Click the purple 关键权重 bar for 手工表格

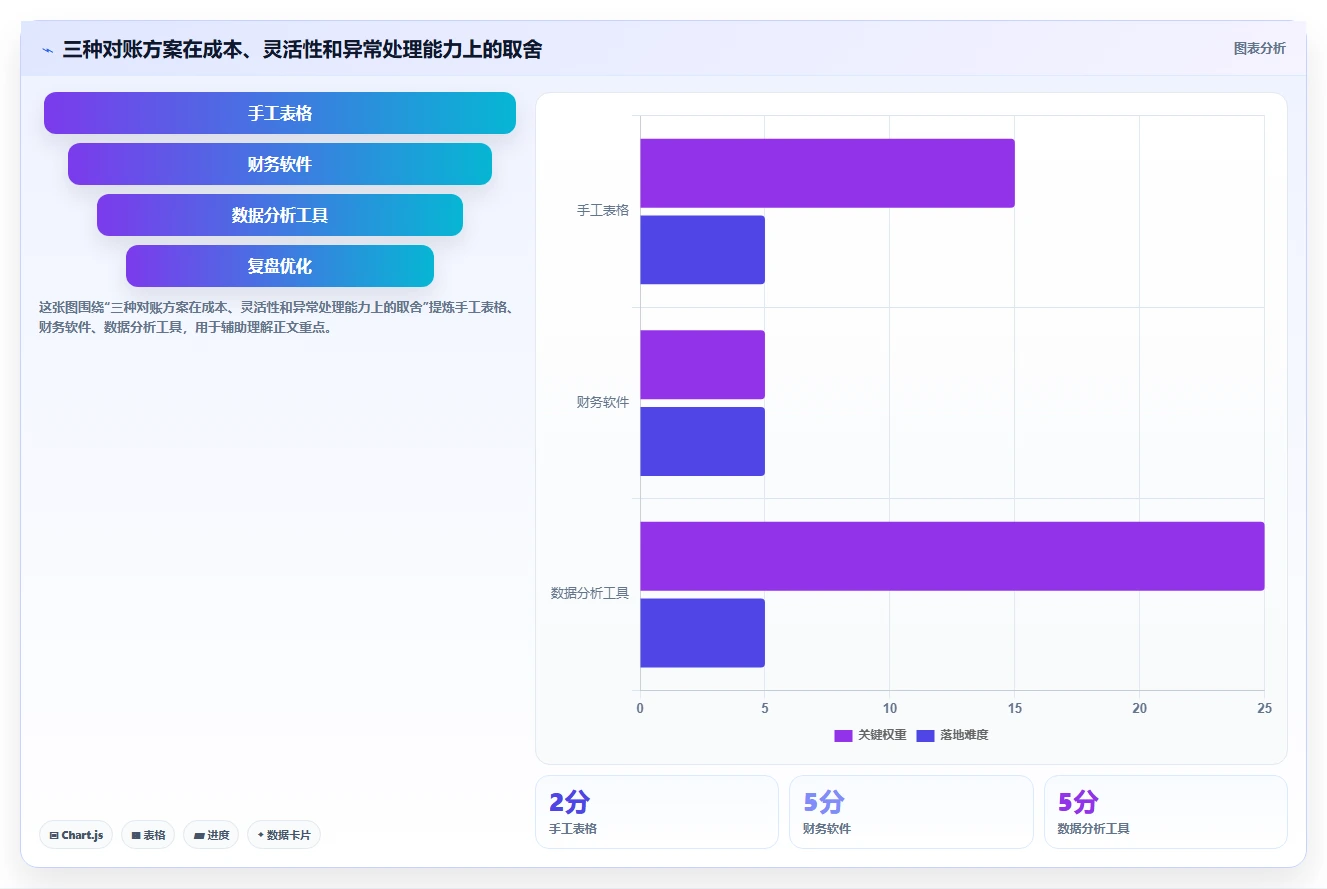click(827, 173)
